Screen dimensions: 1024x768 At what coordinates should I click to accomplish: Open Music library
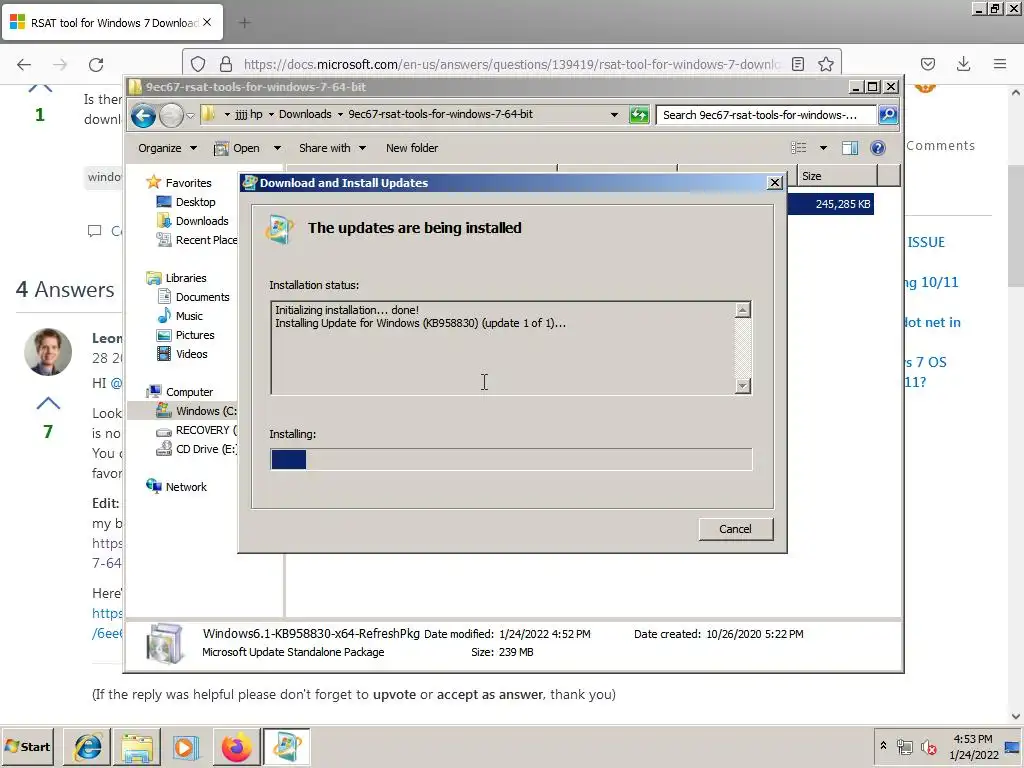point(180,316)
